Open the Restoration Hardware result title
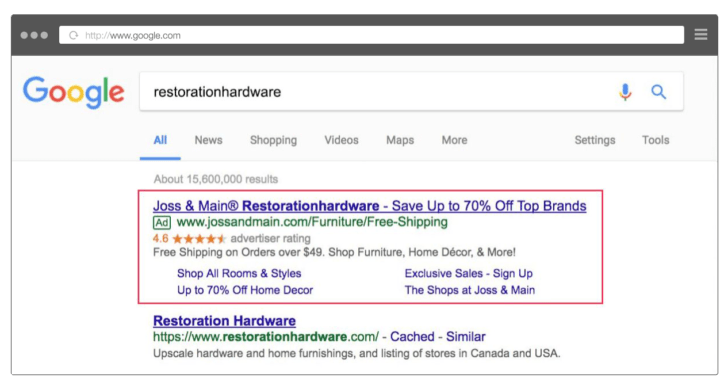Viewport: 728px width, 386px height. click(224, 321)
